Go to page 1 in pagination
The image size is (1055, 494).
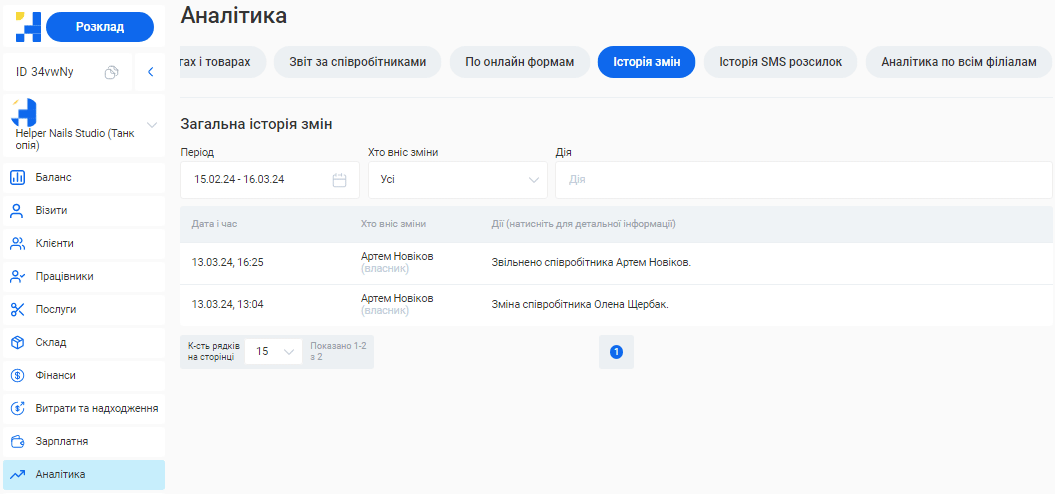[616, 352]
